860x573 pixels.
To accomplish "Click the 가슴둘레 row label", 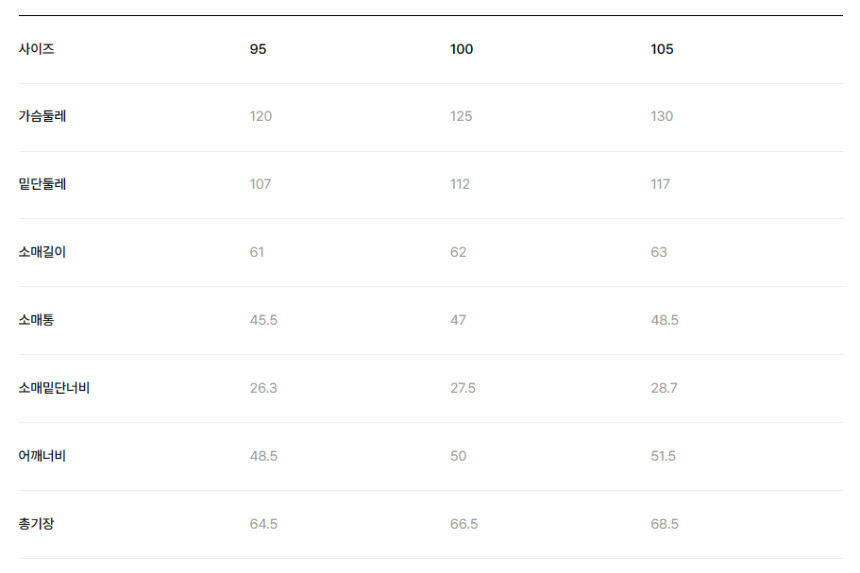I will point(42,116).
